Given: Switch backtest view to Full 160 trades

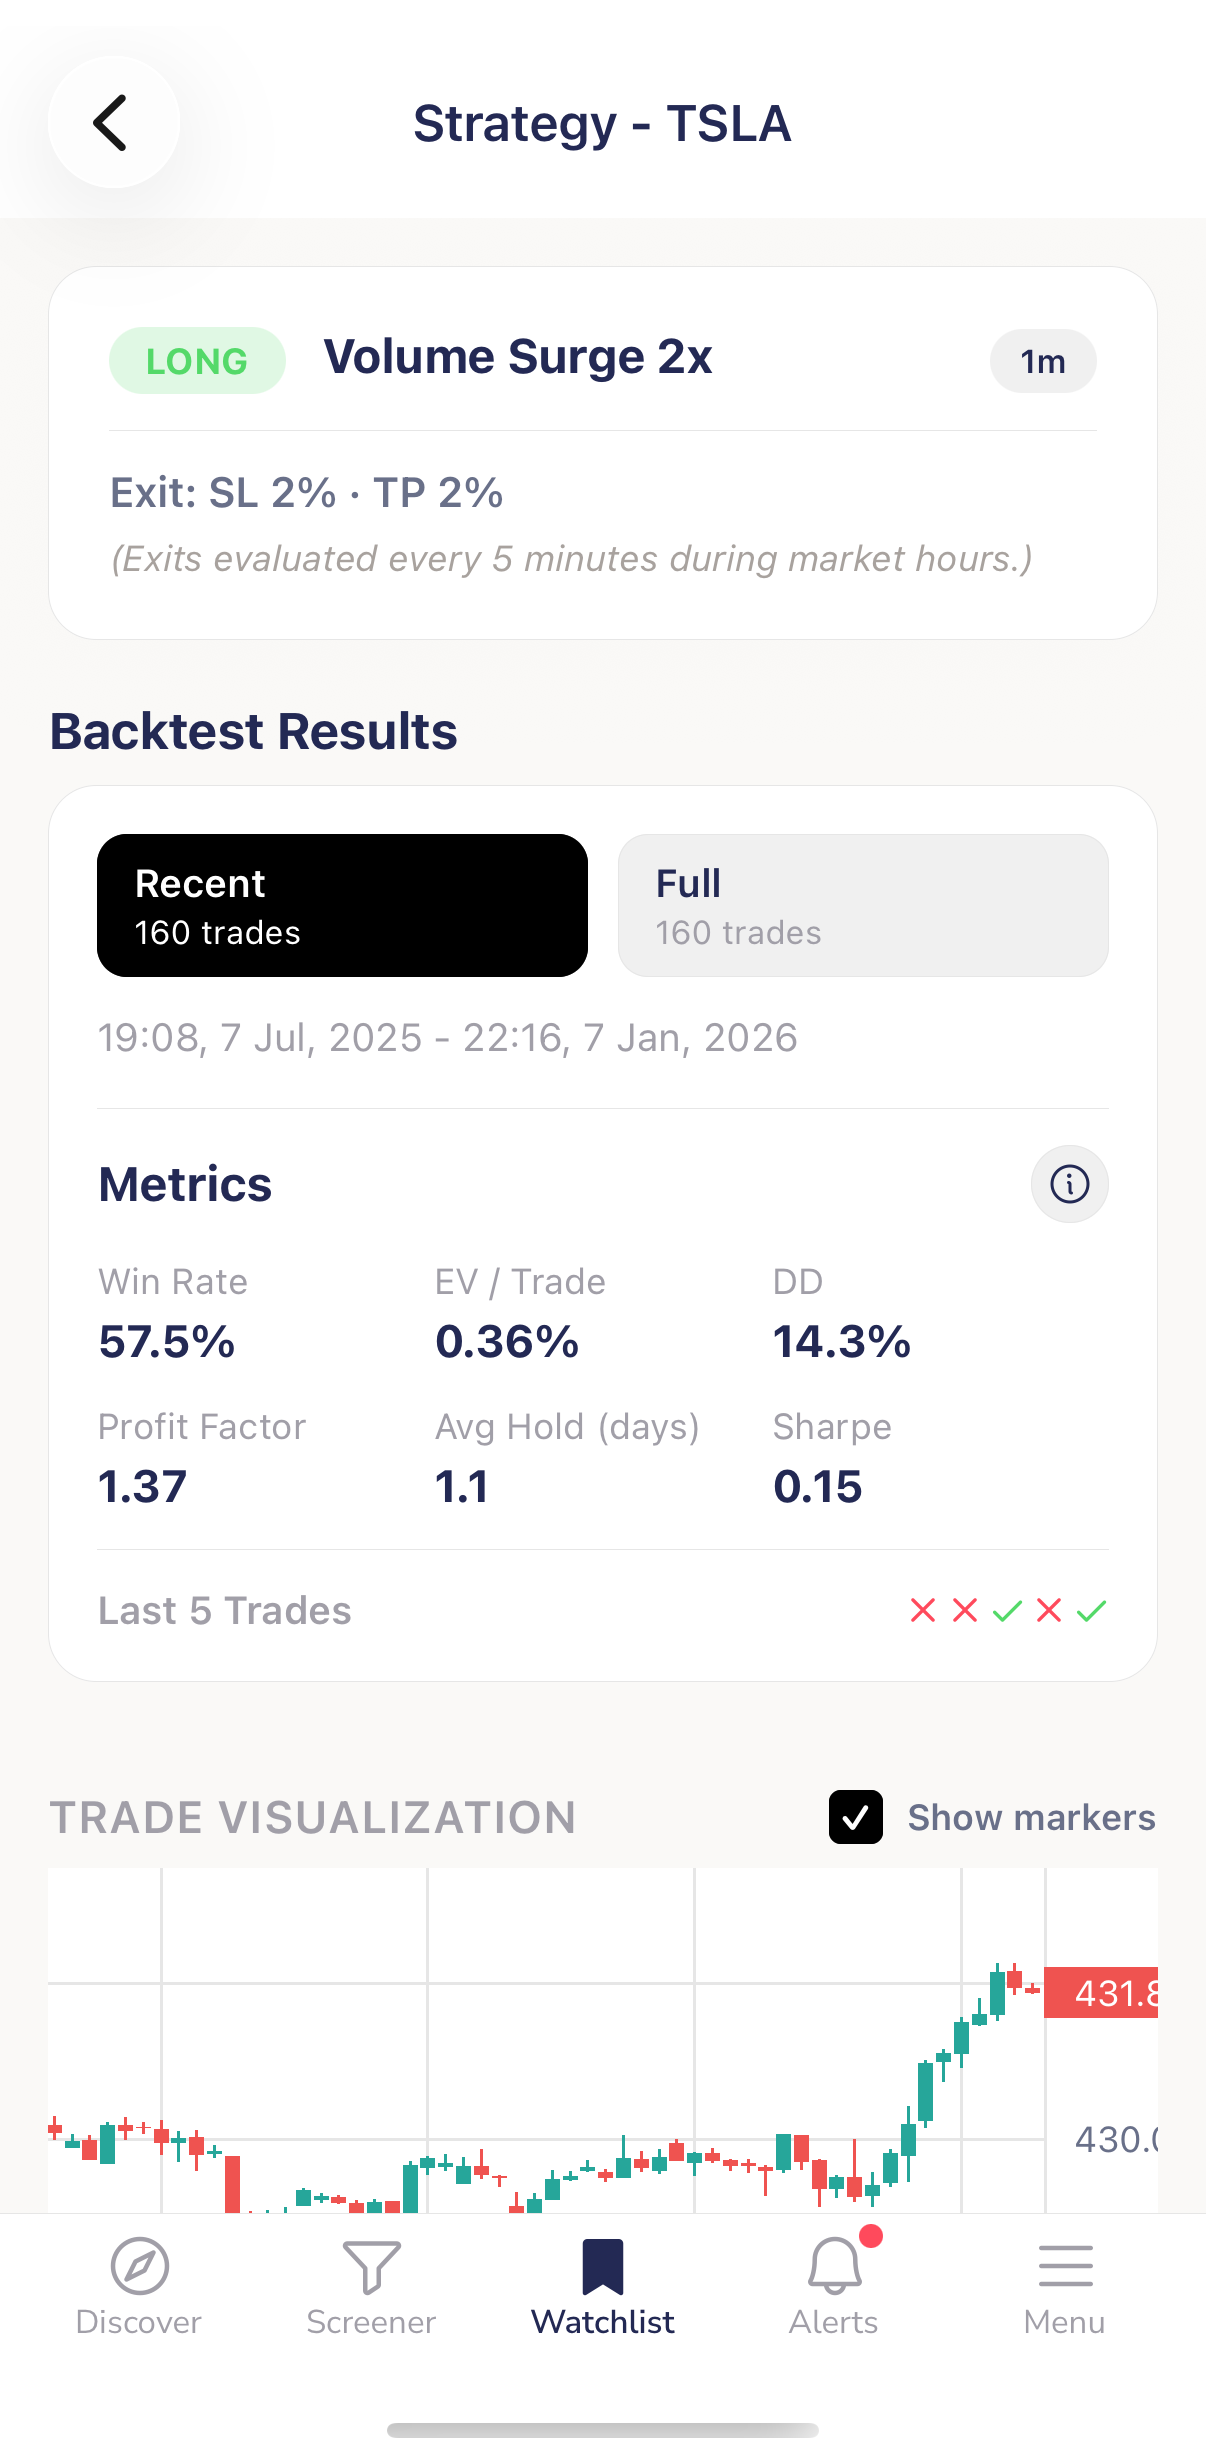Looking at the screenshot, I should [x=862, y=904].
